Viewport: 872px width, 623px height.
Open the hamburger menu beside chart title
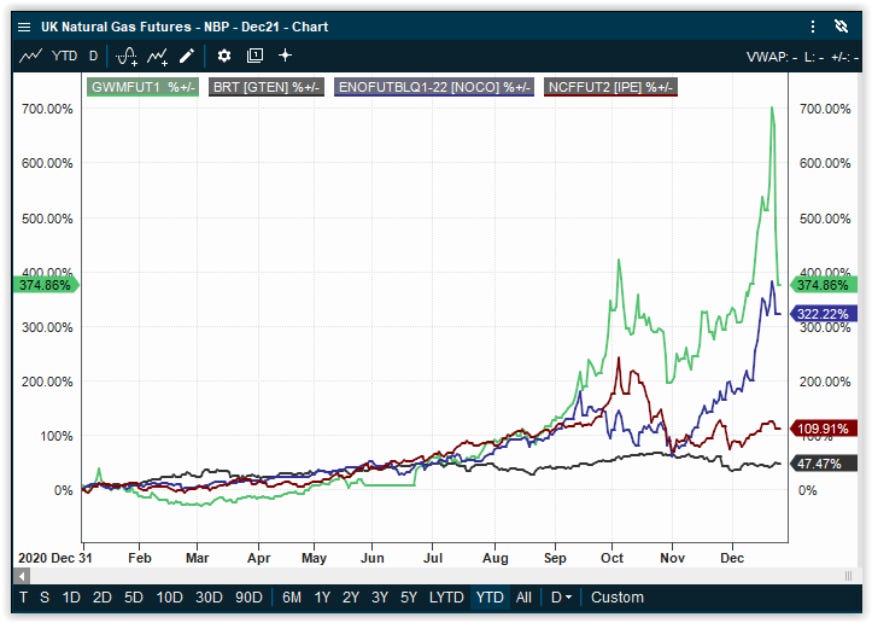(x=24, y=27)
